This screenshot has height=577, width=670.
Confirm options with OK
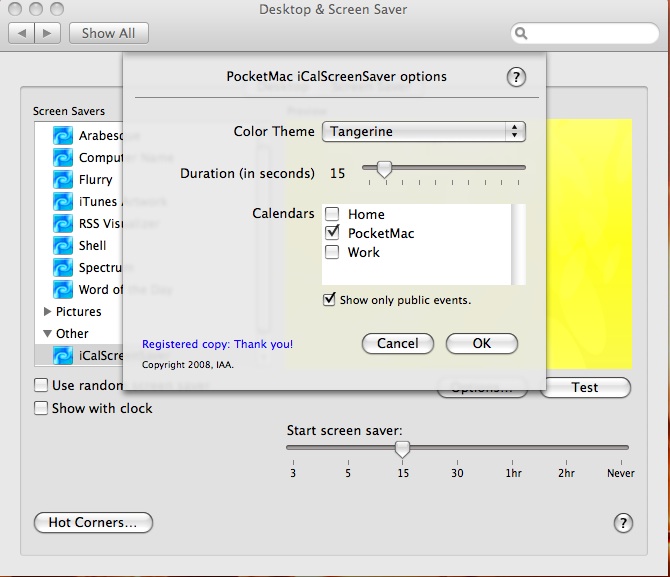[482, 343]
